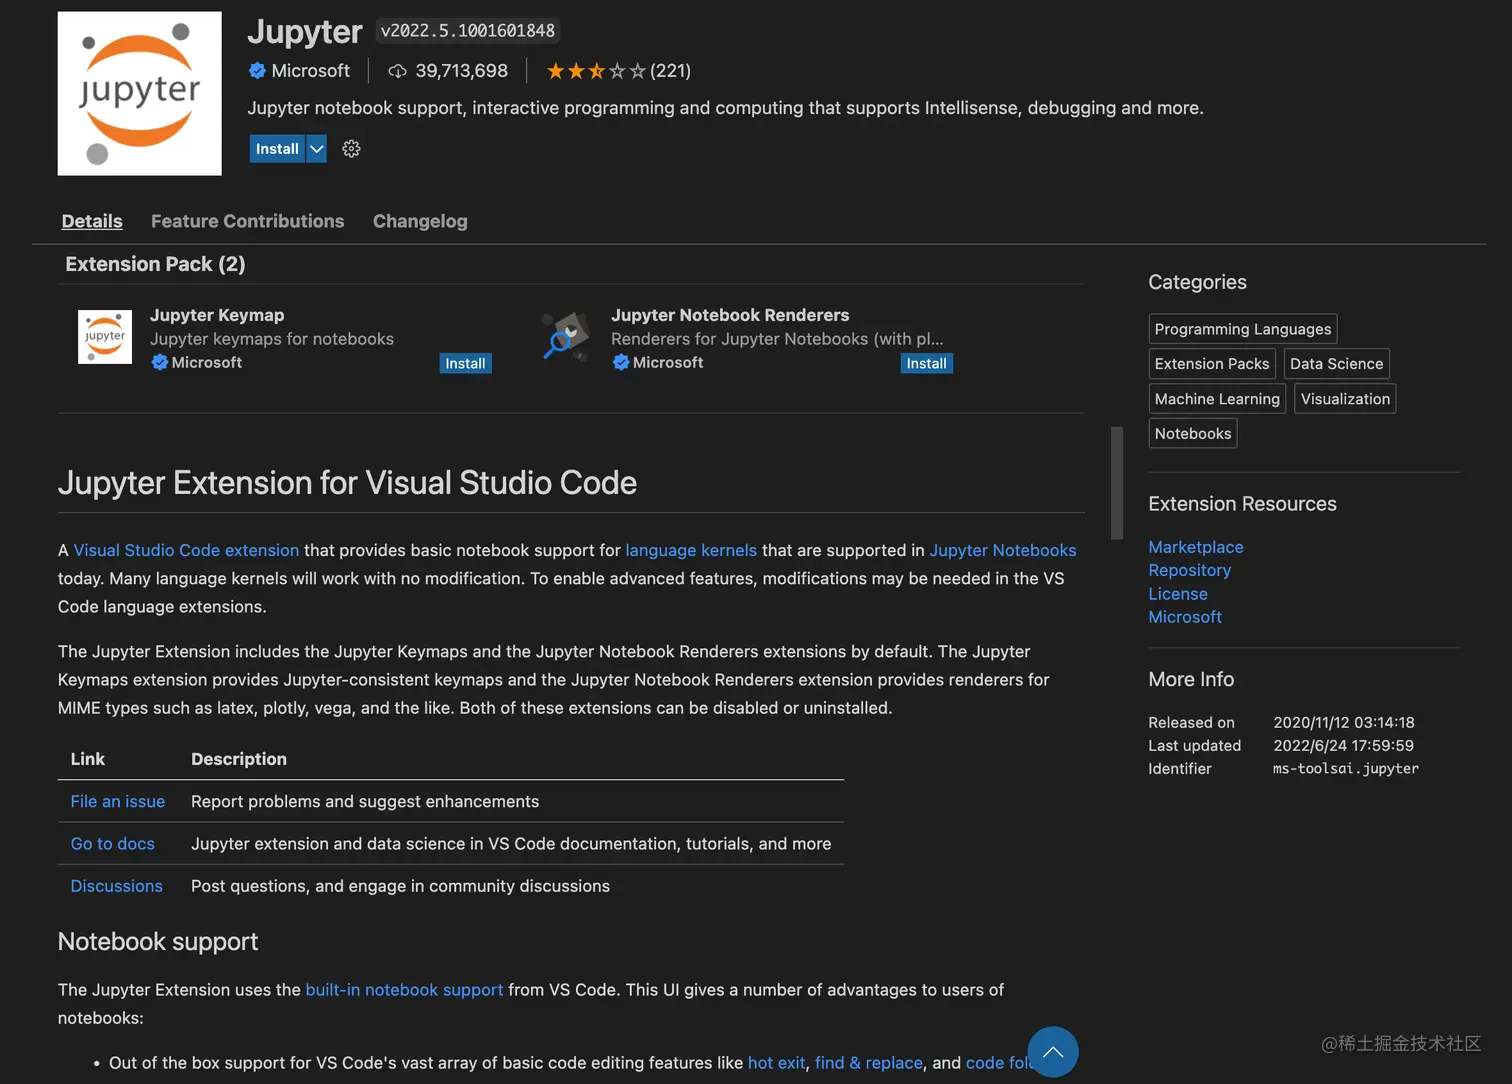Open the built-in notebook support link
This screenshot has height=1084, width=1512.
click(x=404, y=990)
